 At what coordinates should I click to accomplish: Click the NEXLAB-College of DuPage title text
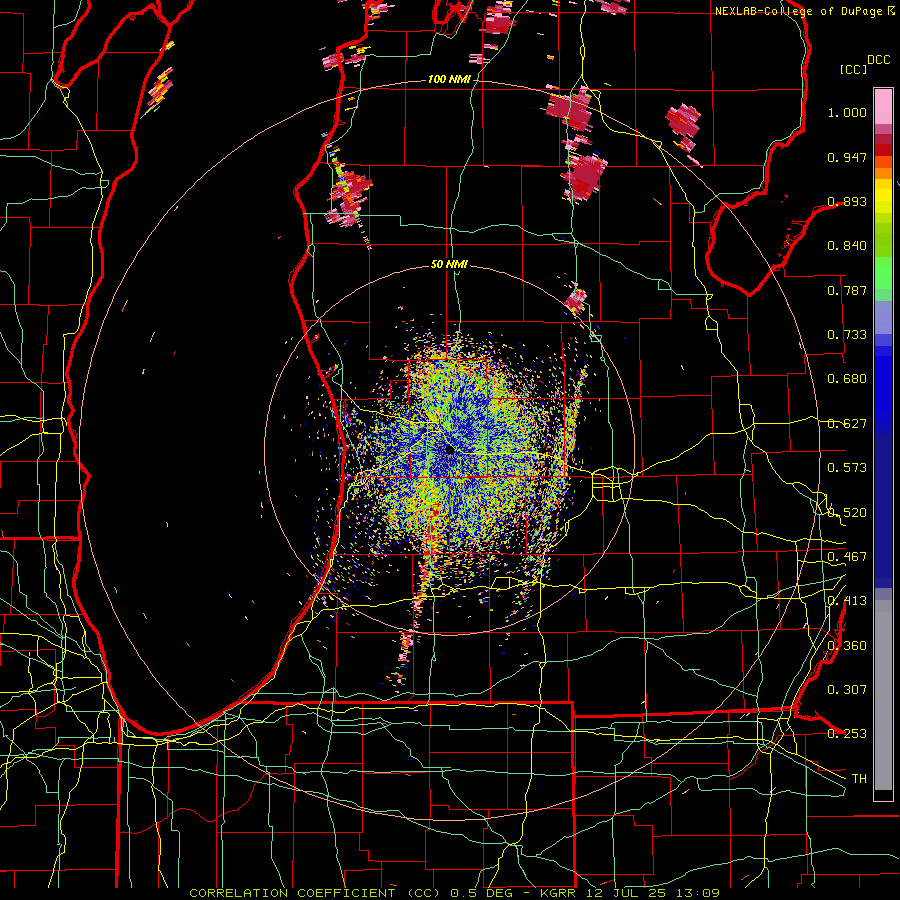(x=804, y=11)
